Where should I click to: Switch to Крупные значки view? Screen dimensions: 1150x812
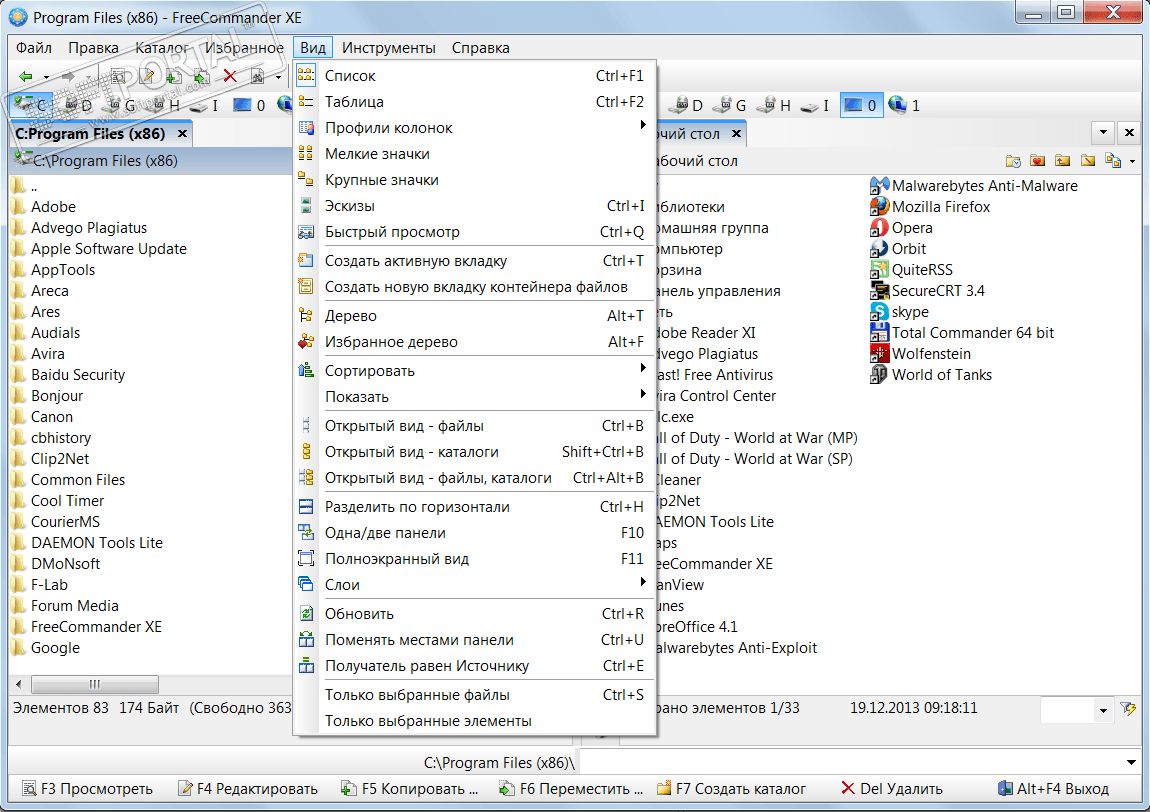pyautogui.click(x=474, y=180)
